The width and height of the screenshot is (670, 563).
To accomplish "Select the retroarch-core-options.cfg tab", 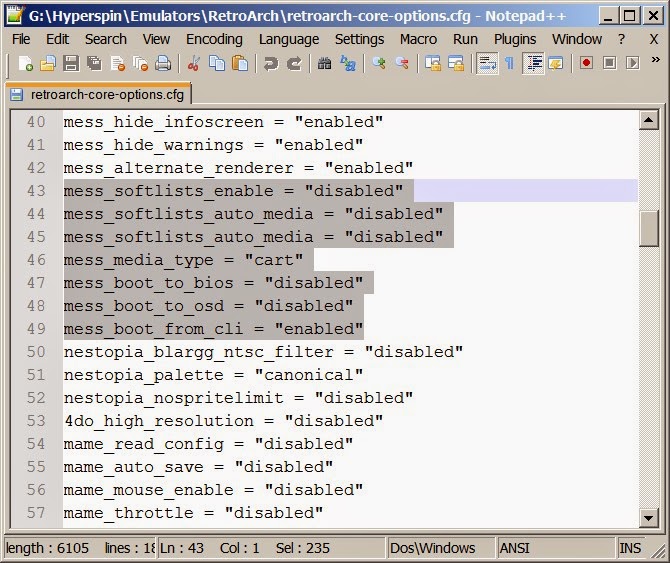I will pyautogui.click(x=99, y=94).
